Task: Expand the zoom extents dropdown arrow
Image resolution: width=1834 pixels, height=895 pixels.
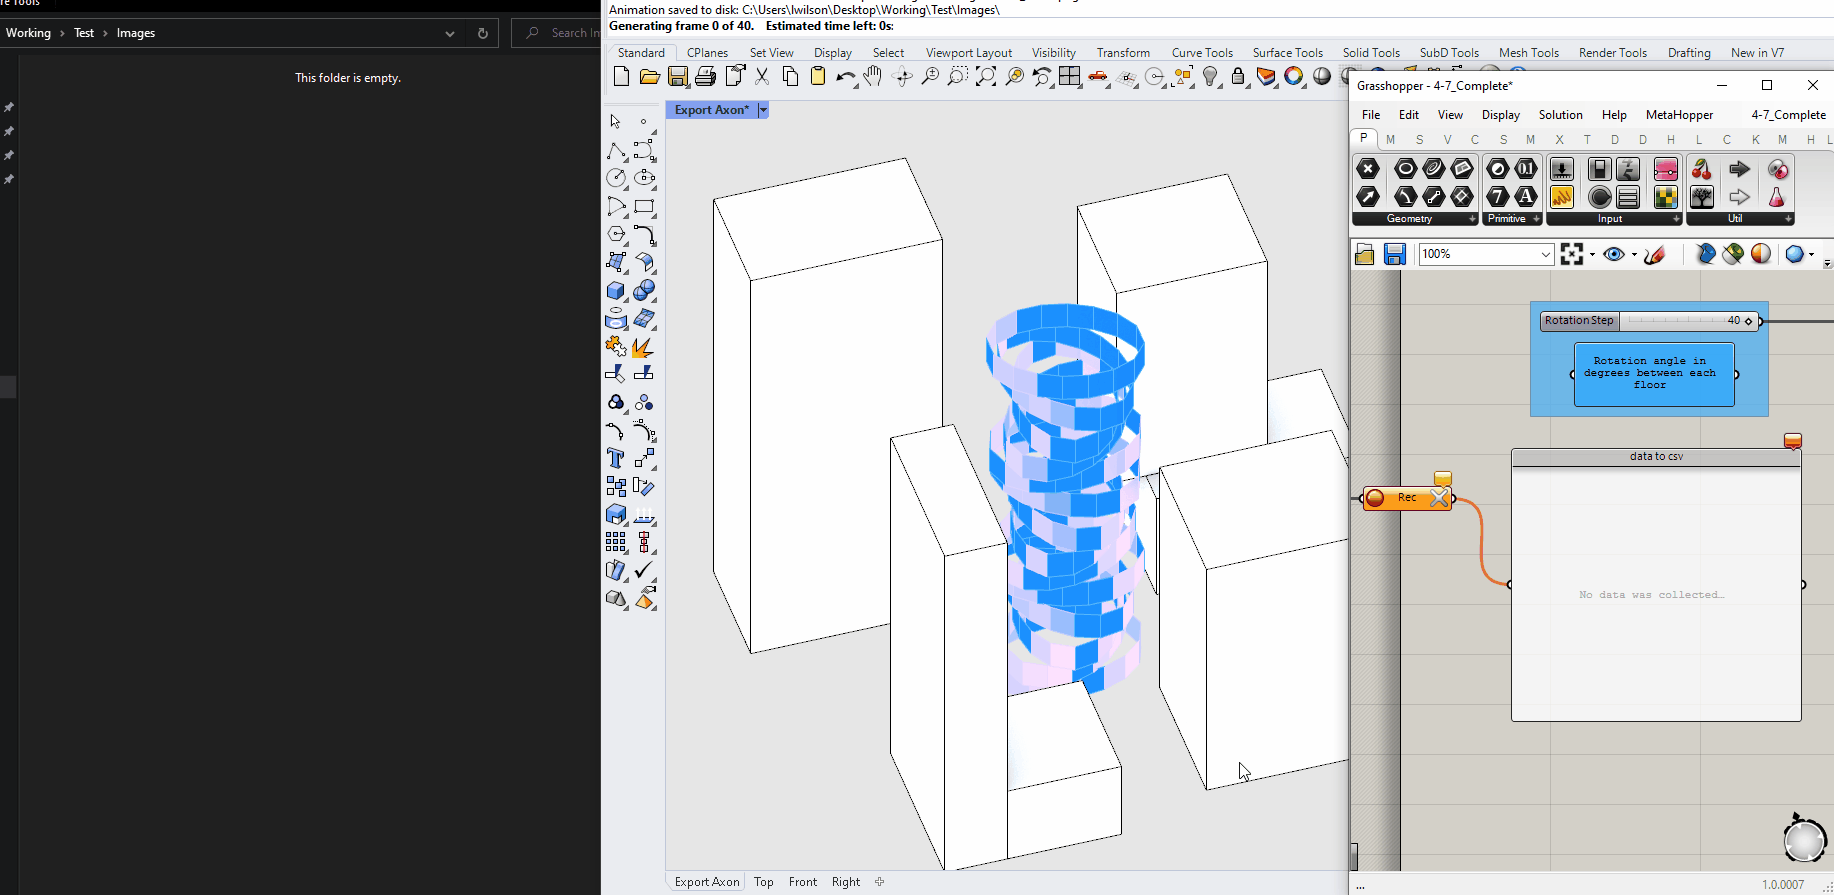Action: coord(1592,254)
